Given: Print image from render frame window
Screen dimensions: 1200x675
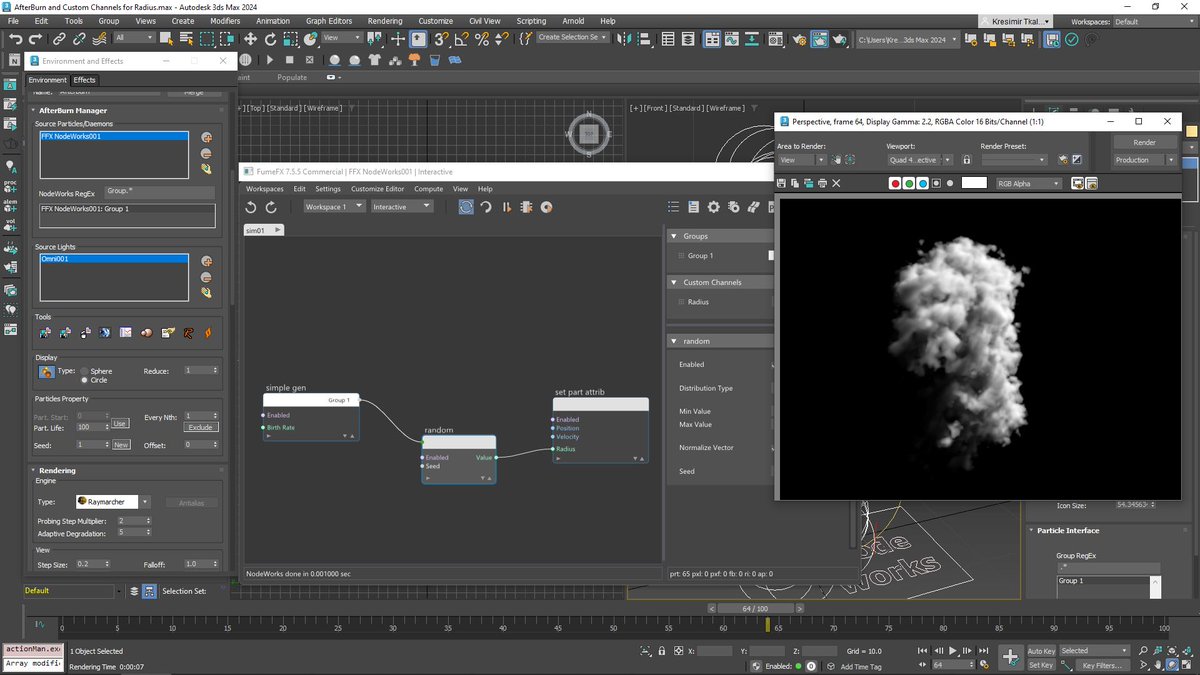Looking at the screenshot, I should click(x=822, y=183).
